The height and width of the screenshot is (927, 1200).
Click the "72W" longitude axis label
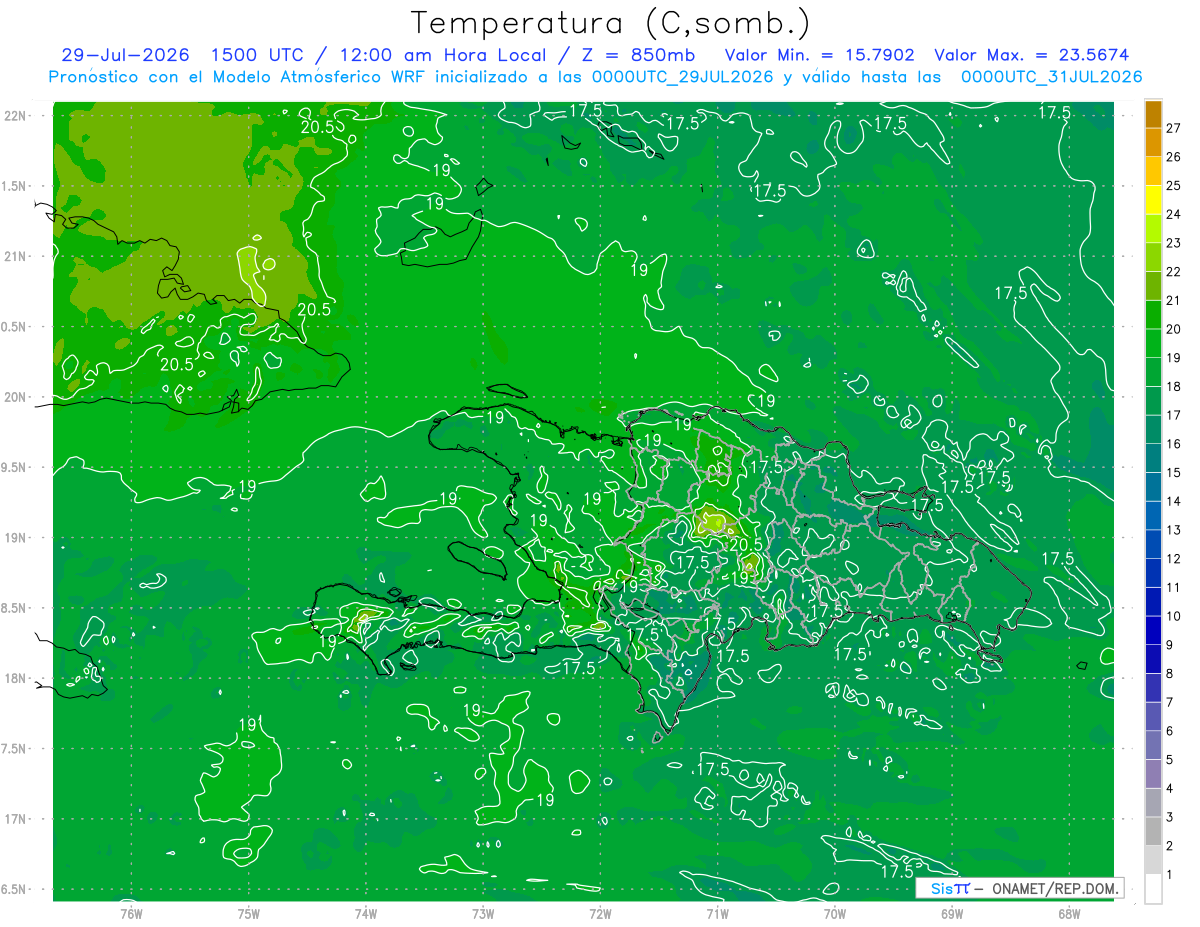600,913
